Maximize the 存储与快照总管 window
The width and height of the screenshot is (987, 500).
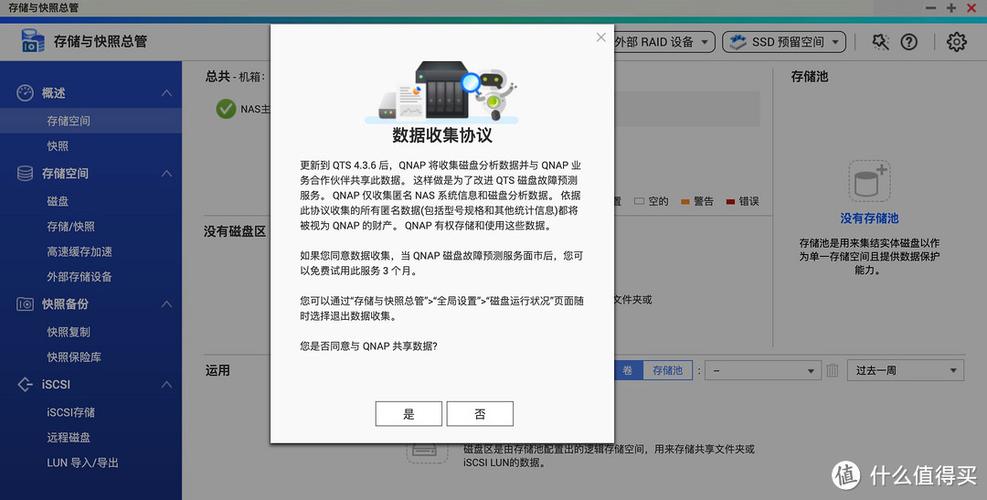[x=951, y=8]
